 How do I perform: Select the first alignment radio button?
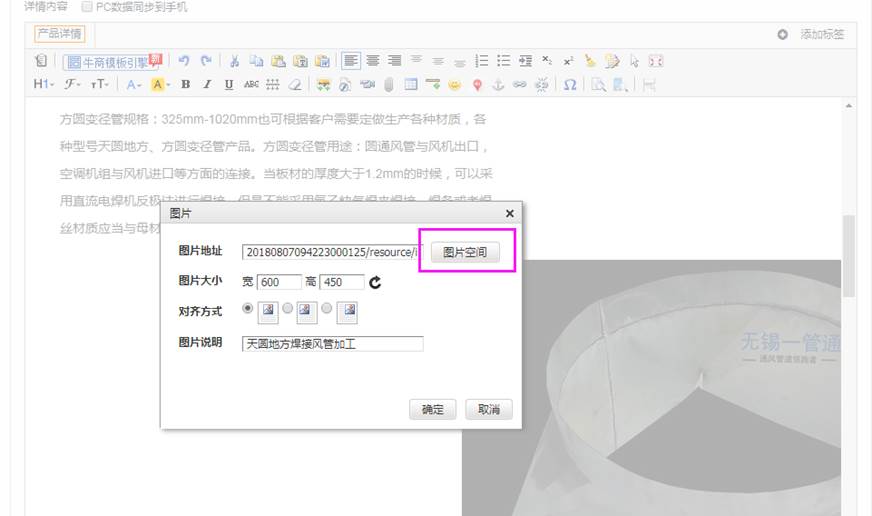tap(247, 308)
